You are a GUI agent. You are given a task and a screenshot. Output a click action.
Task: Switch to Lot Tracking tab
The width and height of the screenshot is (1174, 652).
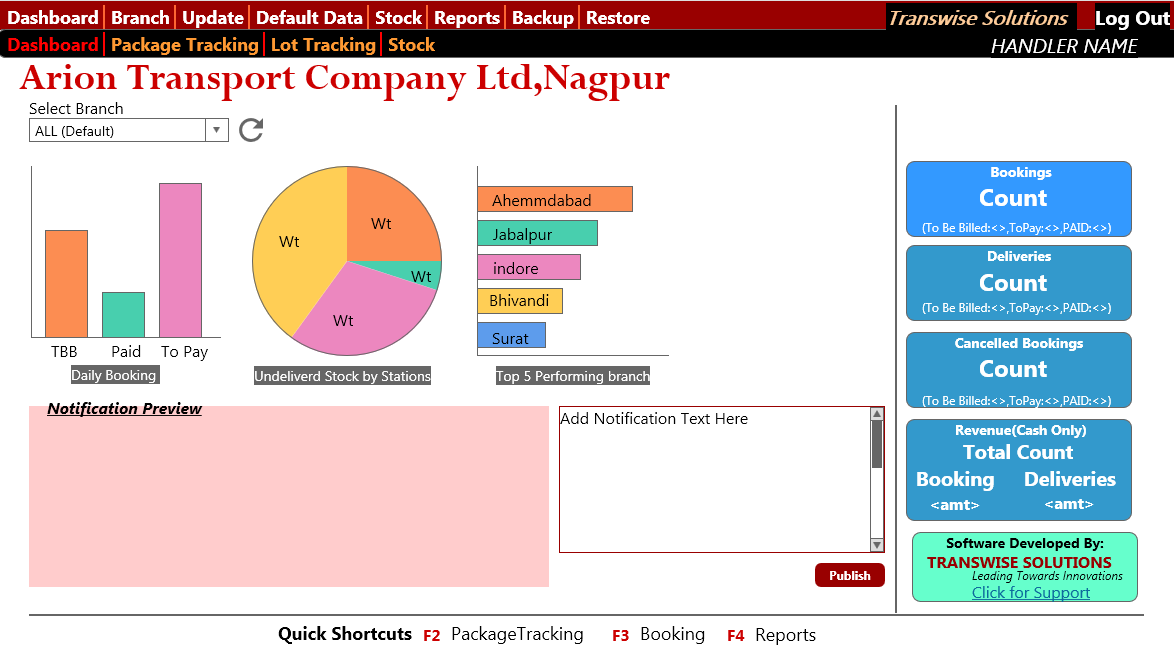pyautogui.click(x=323, y=45)
